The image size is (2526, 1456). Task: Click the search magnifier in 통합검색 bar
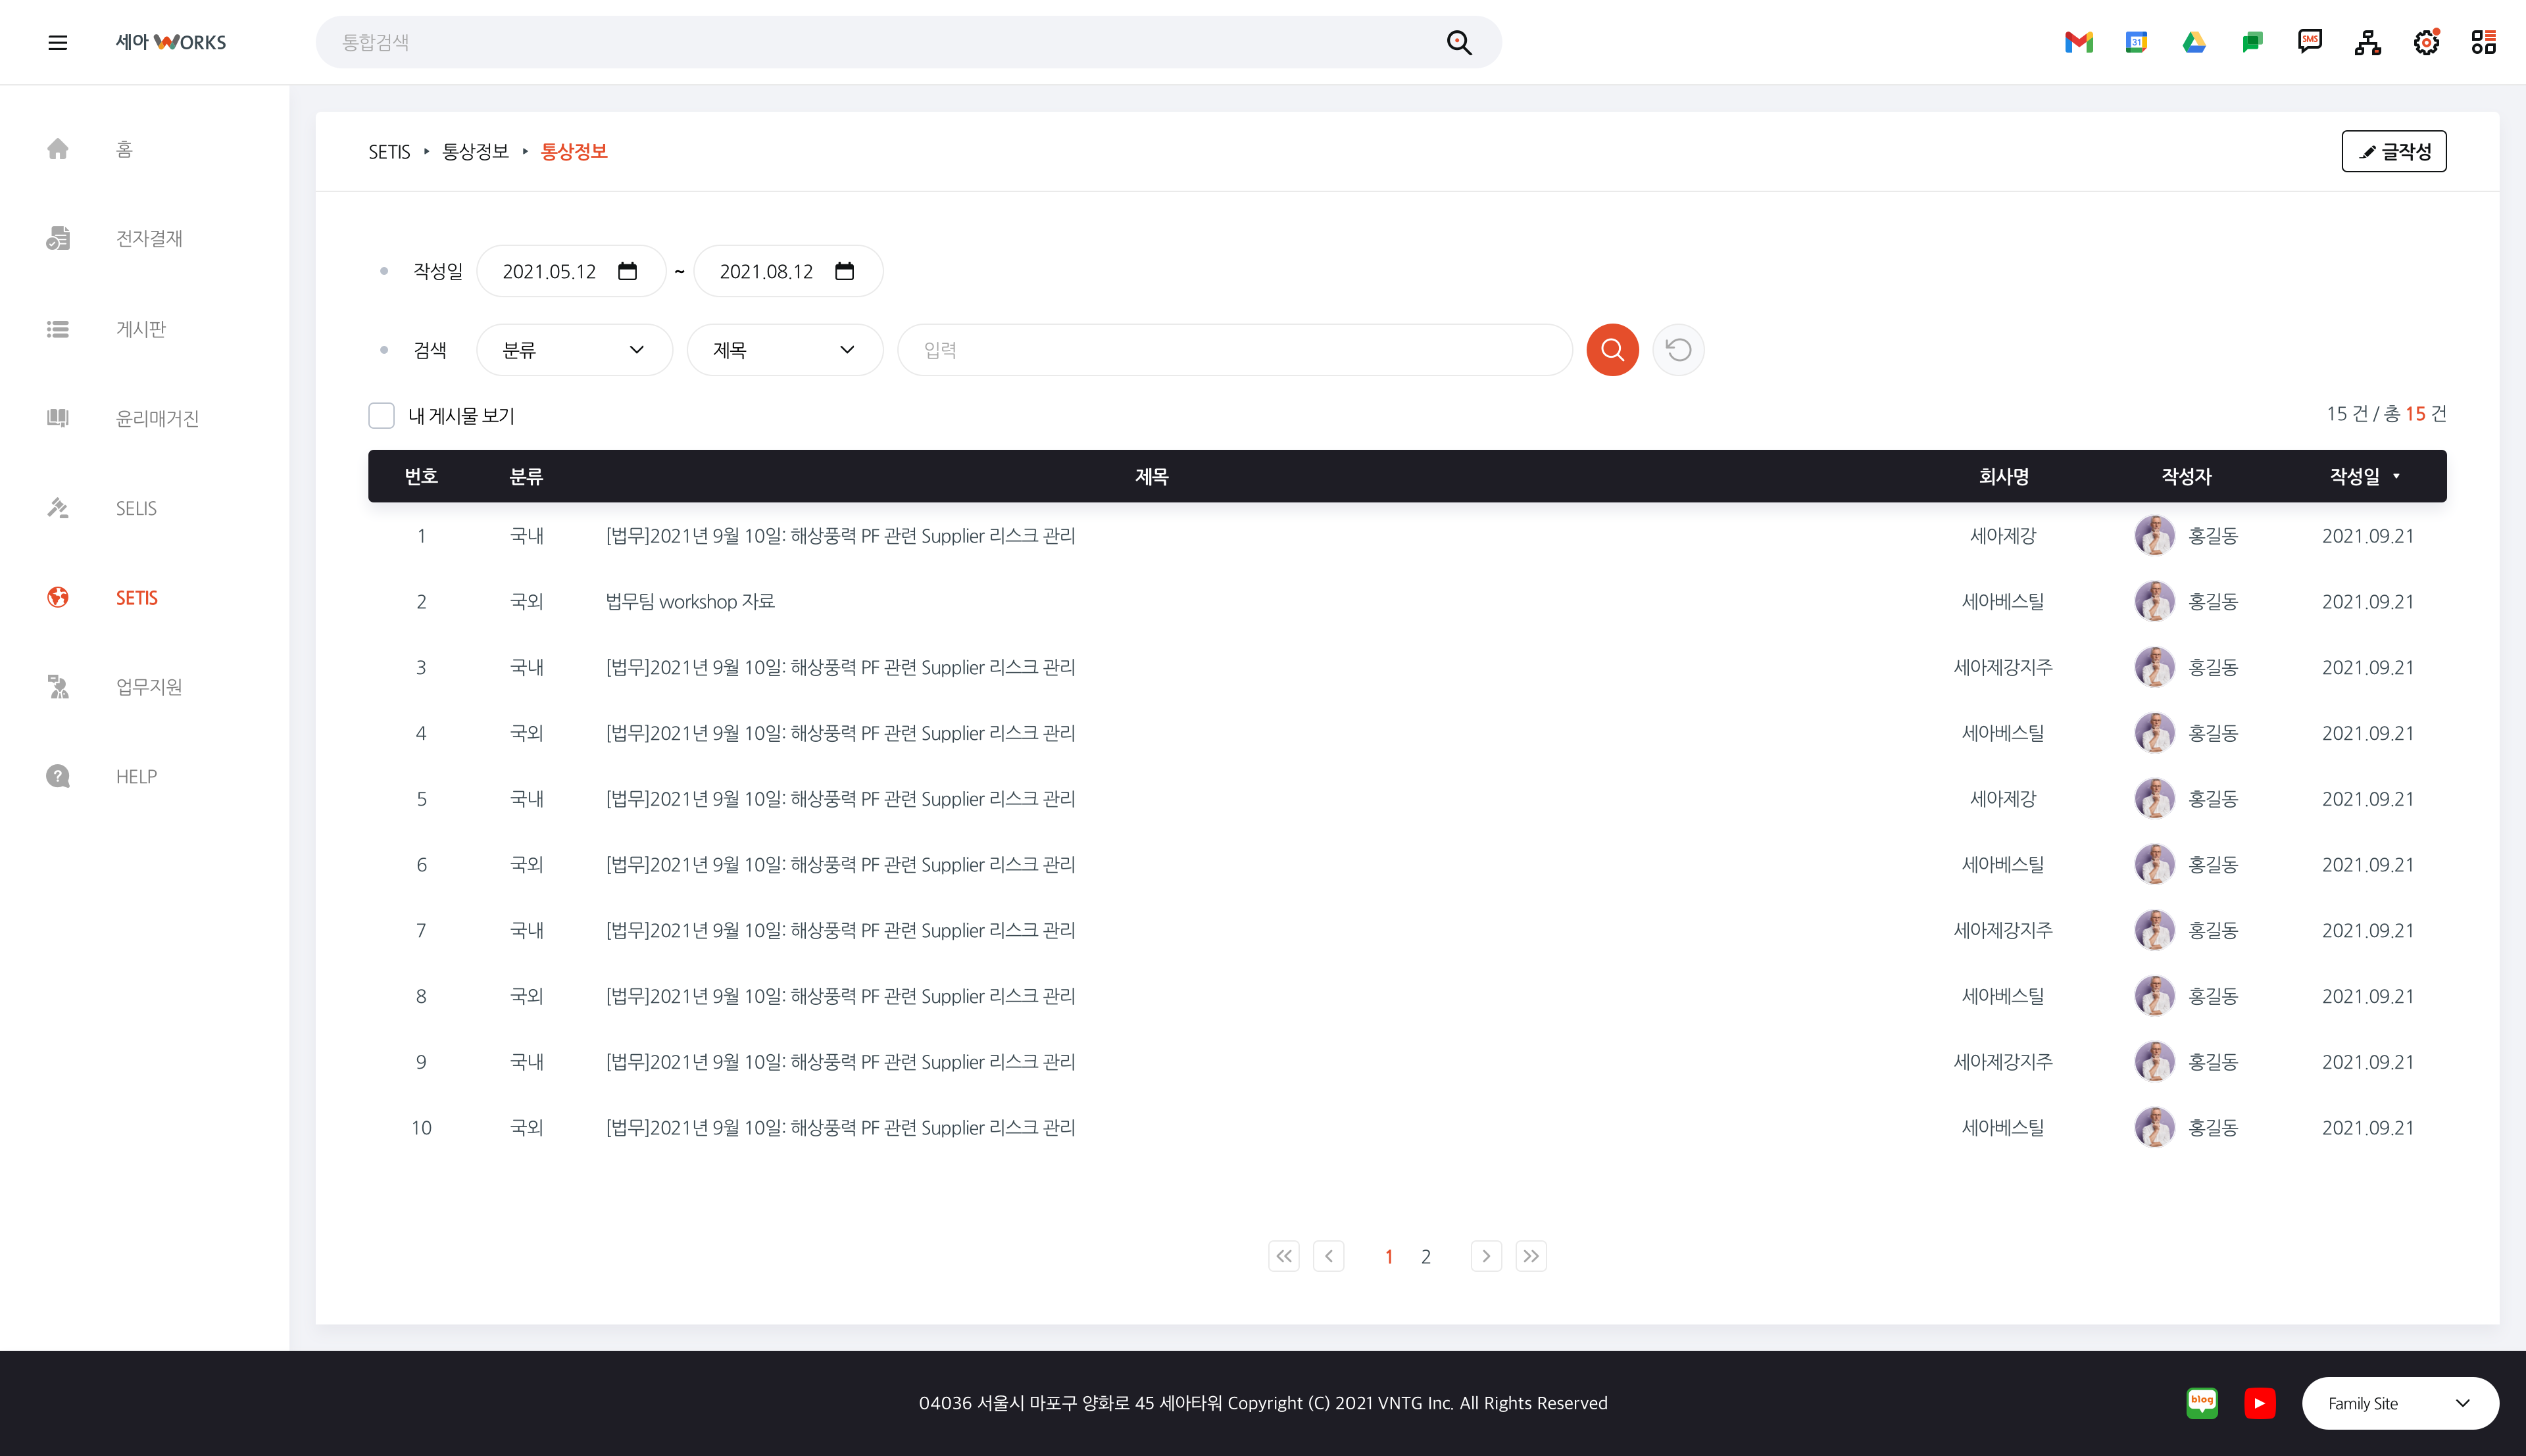coord(1459,42)
